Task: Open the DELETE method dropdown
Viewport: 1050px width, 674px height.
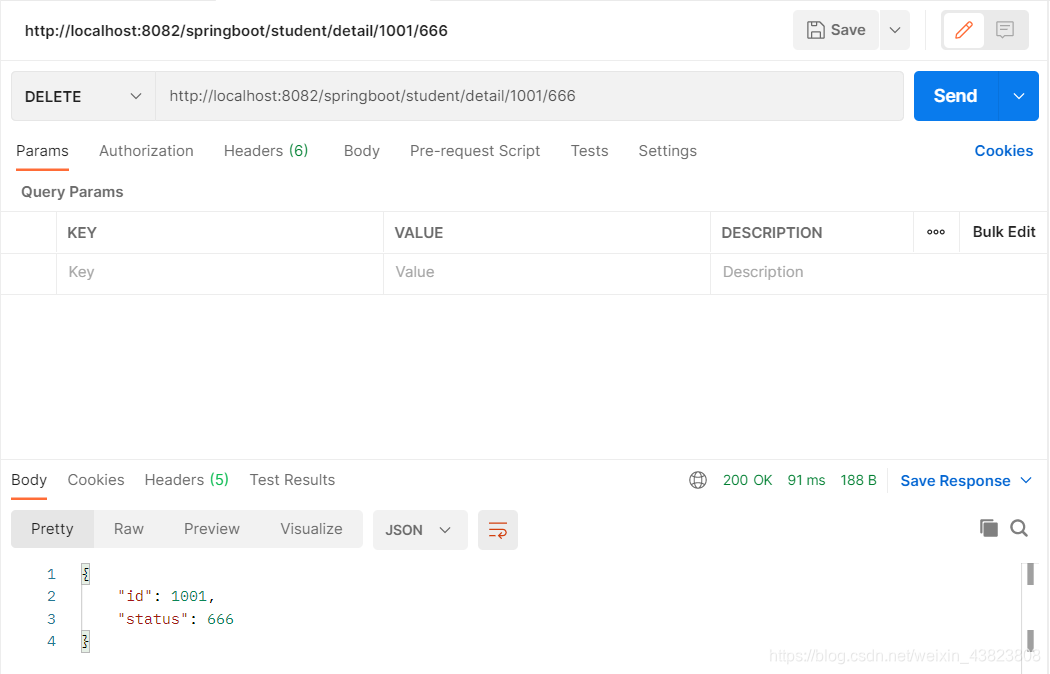Action: (84, 96)
